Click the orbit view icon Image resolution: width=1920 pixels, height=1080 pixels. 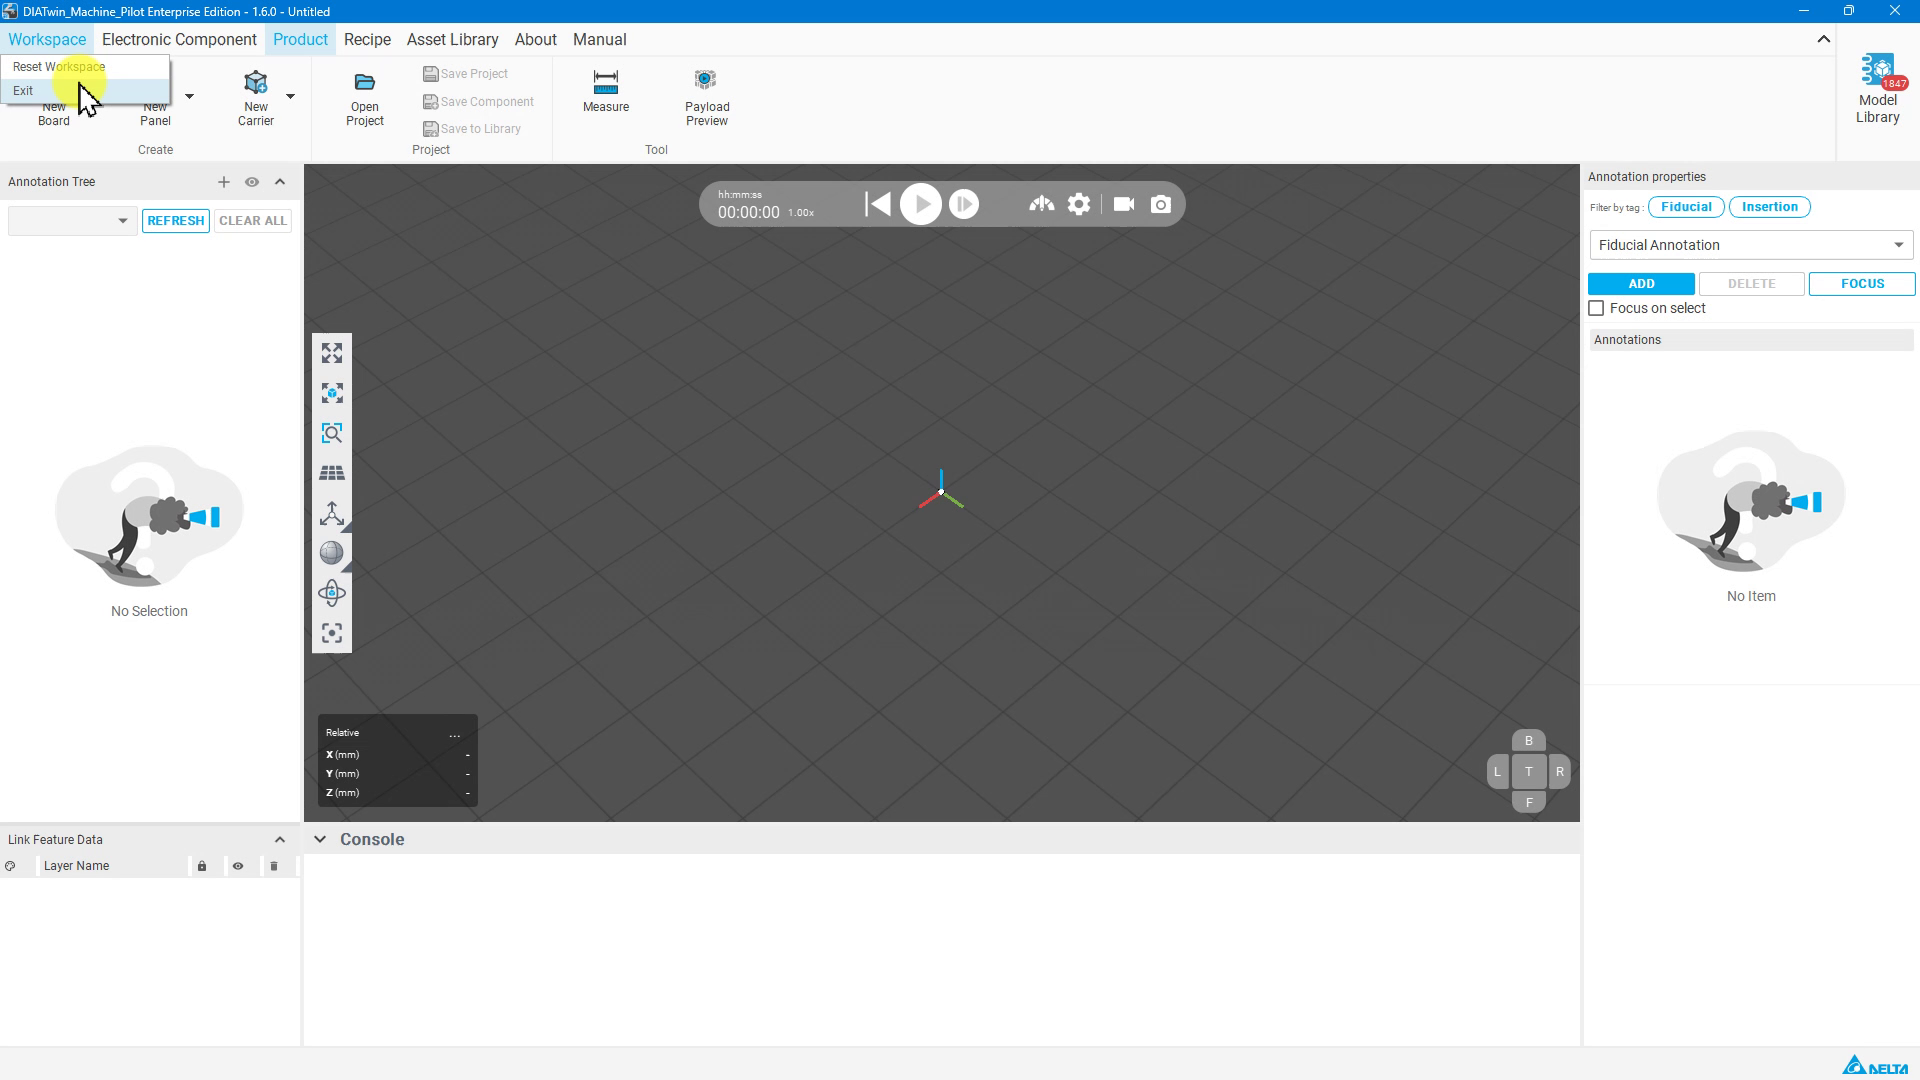click(x=332, y=593)
